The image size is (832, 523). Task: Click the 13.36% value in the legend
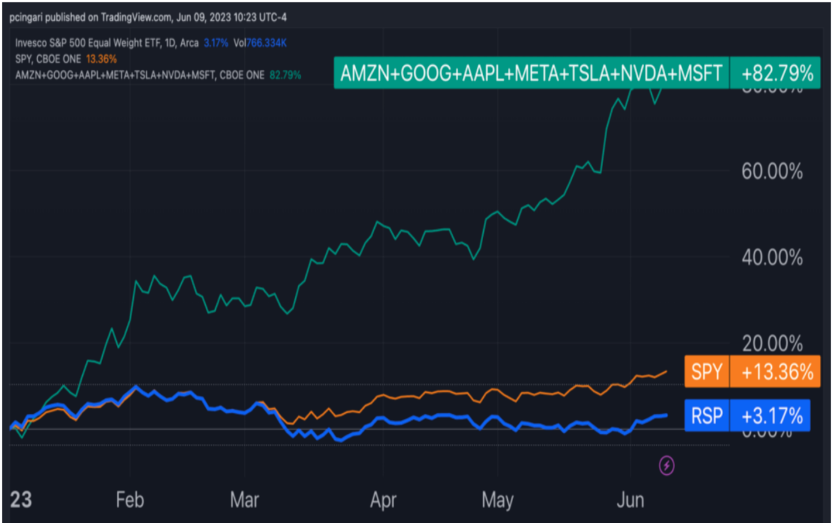(x=101, y=59)
